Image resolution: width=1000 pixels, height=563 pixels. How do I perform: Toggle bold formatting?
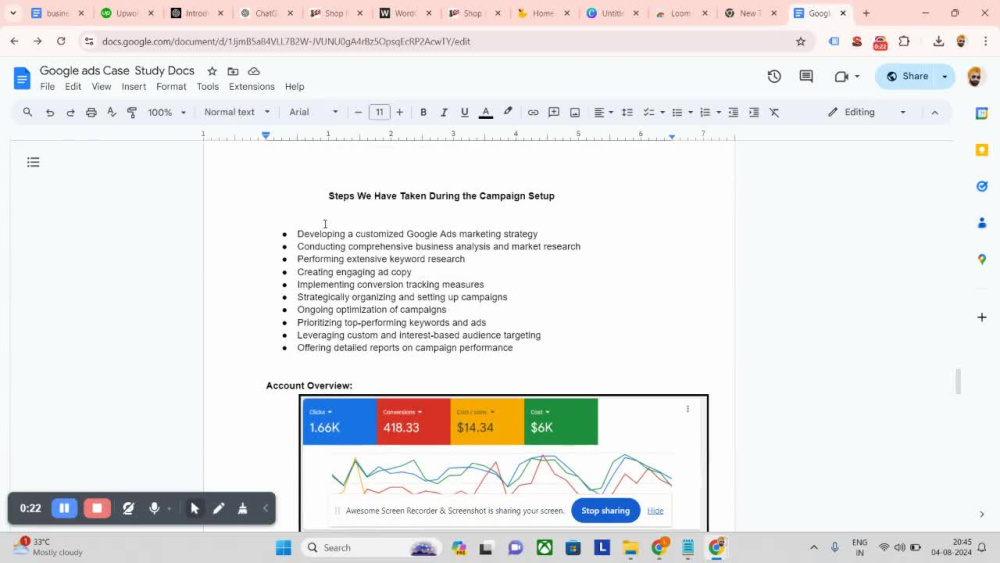pos(423,112)
